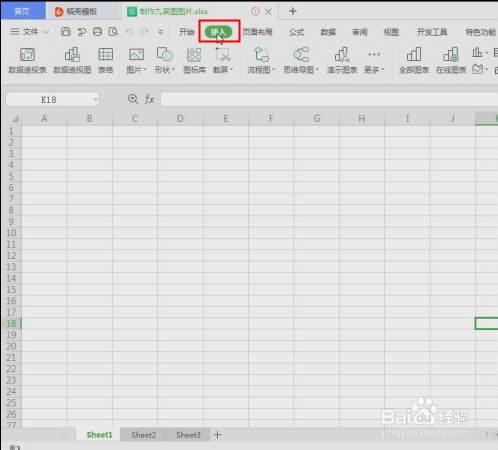Viewport: 498px width, 450px height.
Task: Open the dropdown arrow under 图片
Action: 145,69
